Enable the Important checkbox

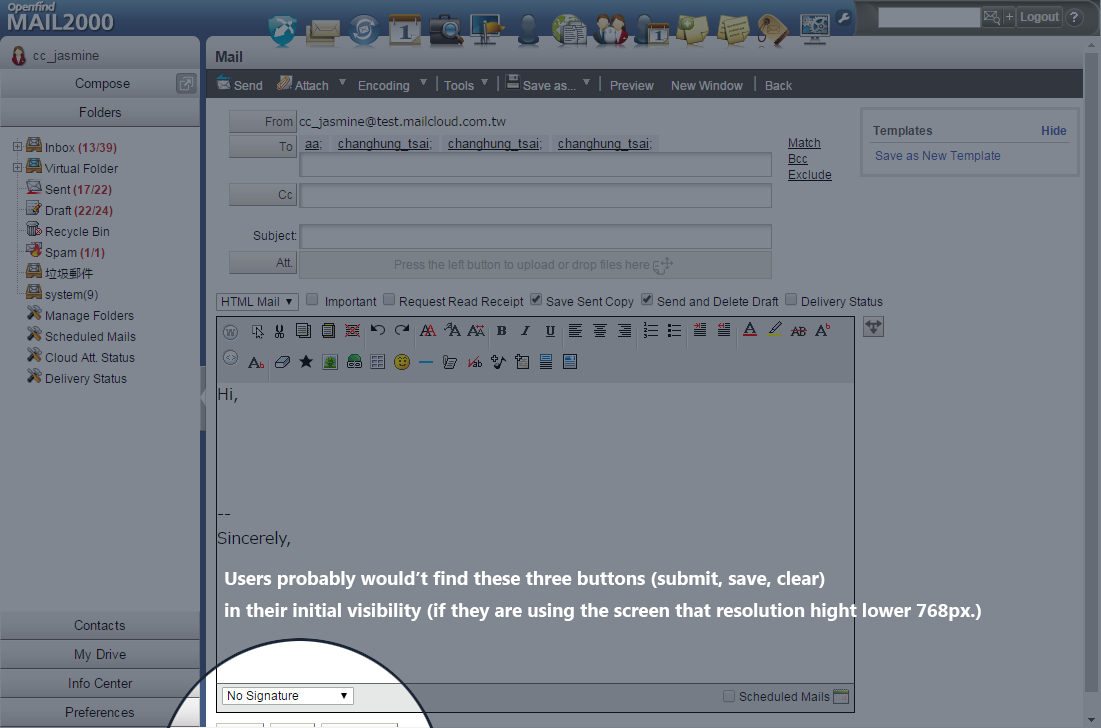(x=312, y=300)
